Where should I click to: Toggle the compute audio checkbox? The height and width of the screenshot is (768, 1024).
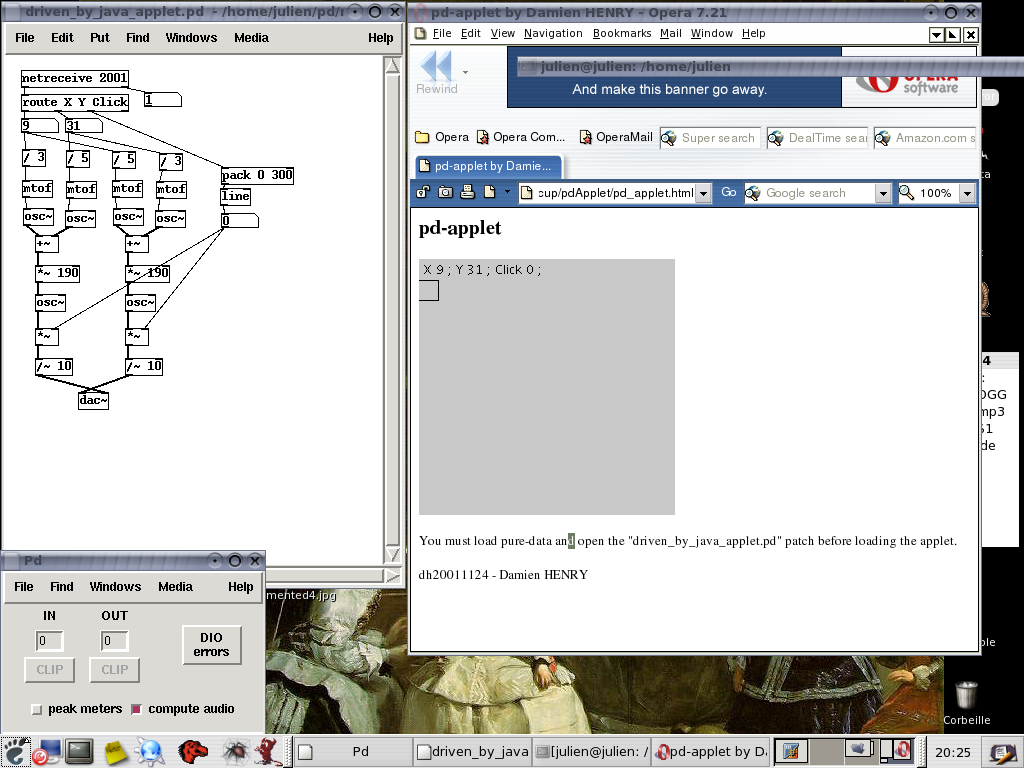137,709
